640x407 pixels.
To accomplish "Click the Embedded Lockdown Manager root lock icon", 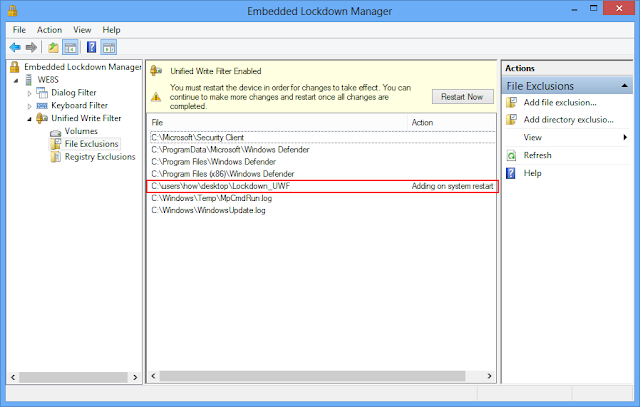I will click(15, 67).
